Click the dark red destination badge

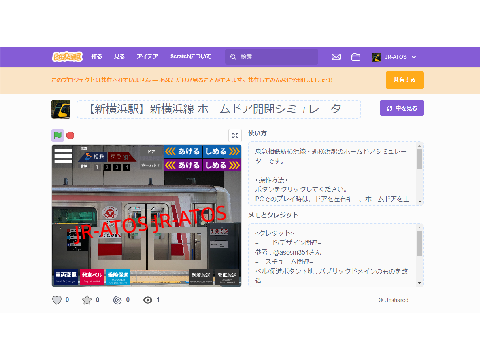[x=121, y=156]
